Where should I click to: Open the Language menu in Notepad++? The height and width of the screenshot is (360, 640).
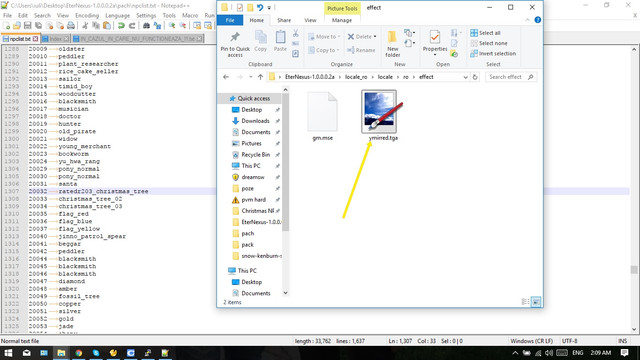(118, 16)
